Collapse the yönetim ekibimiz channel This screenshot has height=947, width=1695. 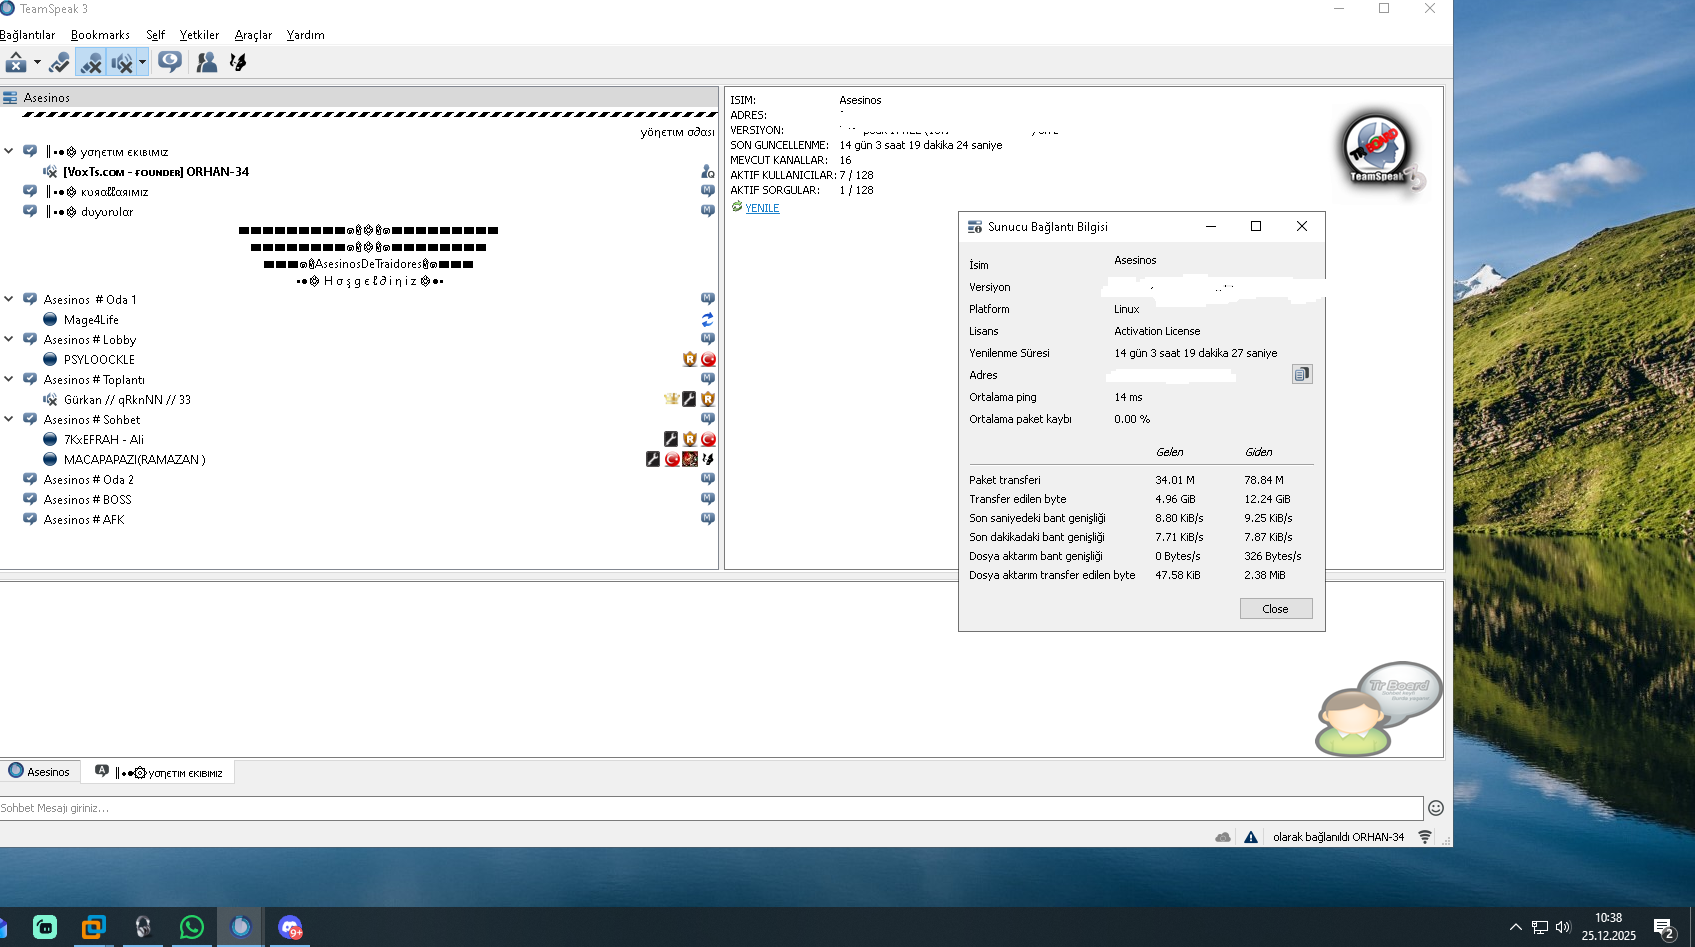[9, 151]
